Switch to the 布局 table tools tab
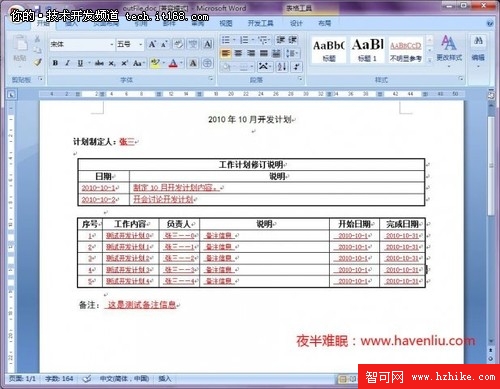 325,23
